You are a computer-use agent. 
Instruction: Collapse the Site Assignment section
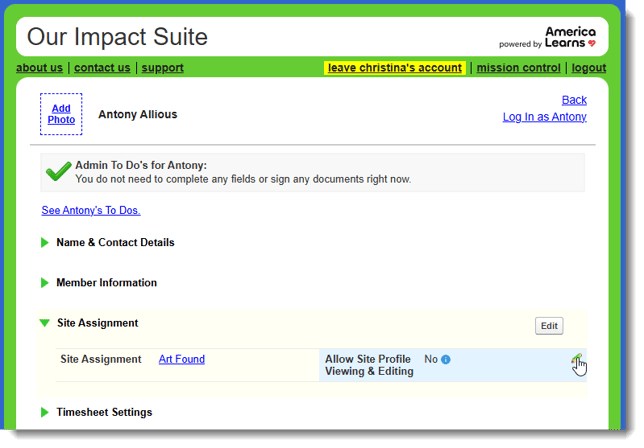point(96,323)
